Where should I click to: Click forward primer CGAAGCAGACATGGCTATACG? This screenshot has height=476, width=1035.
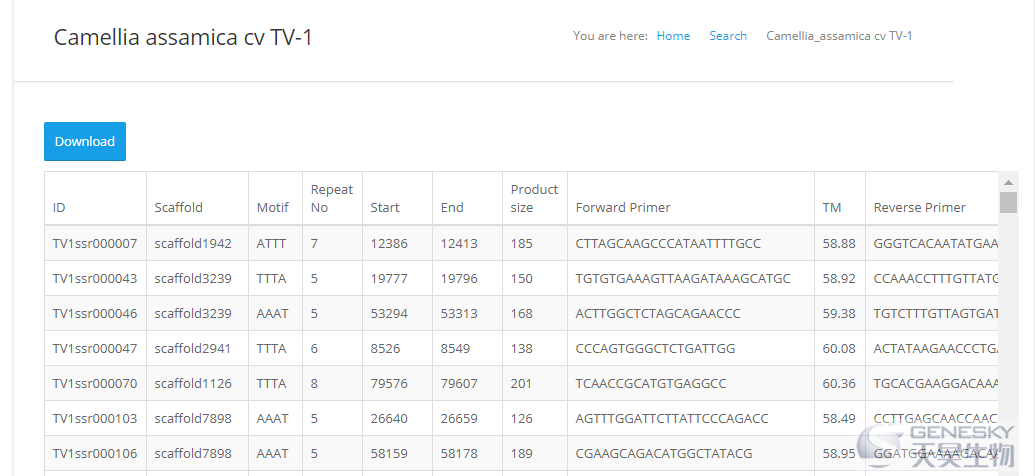tap(664, 454)
